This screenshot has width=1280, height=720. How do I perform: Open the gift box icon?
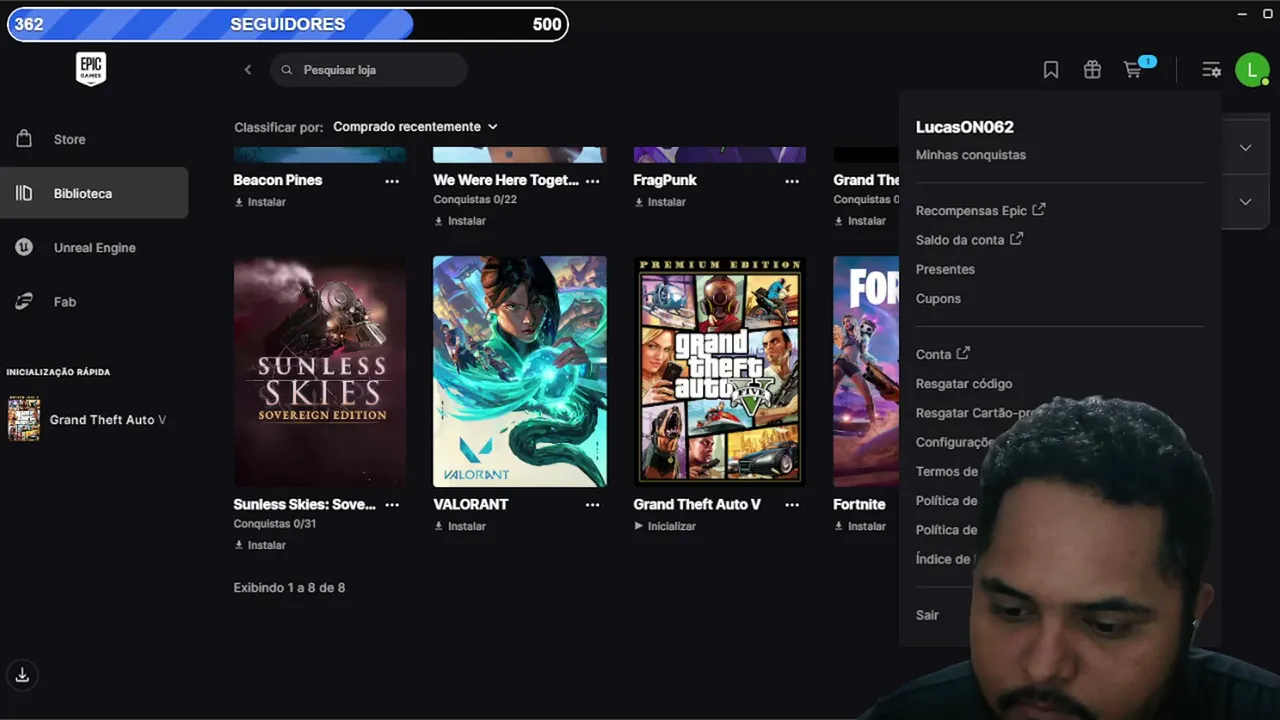(x=1092, y=70)
